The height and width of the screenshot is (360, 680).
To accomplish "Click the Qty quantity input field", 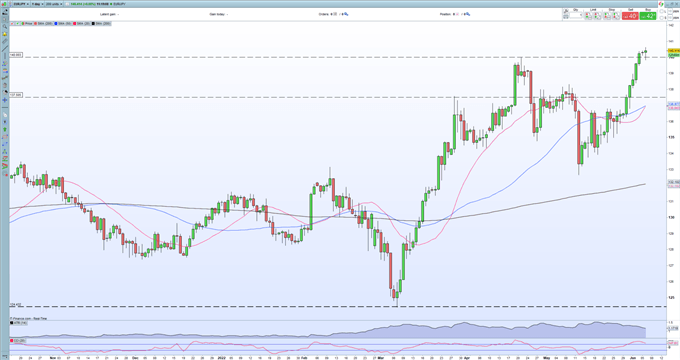I will [575, 15].
